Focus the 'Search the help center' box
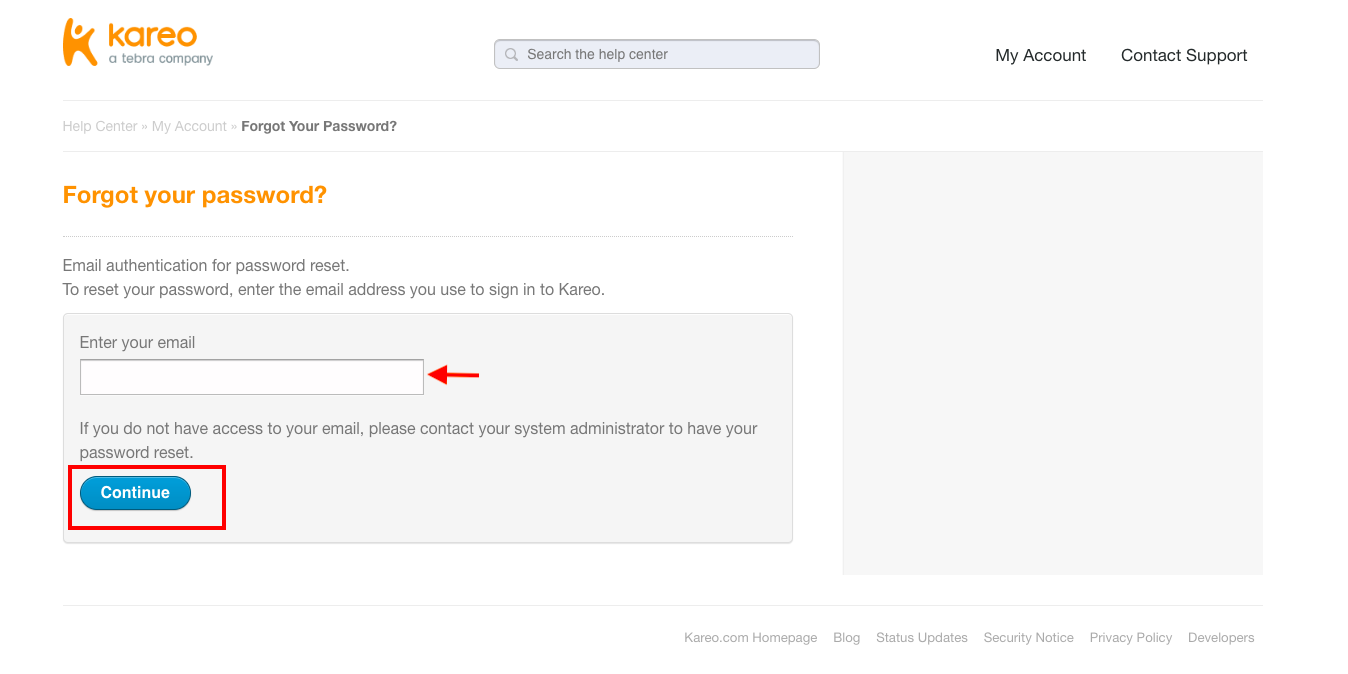 click(657, 54)
